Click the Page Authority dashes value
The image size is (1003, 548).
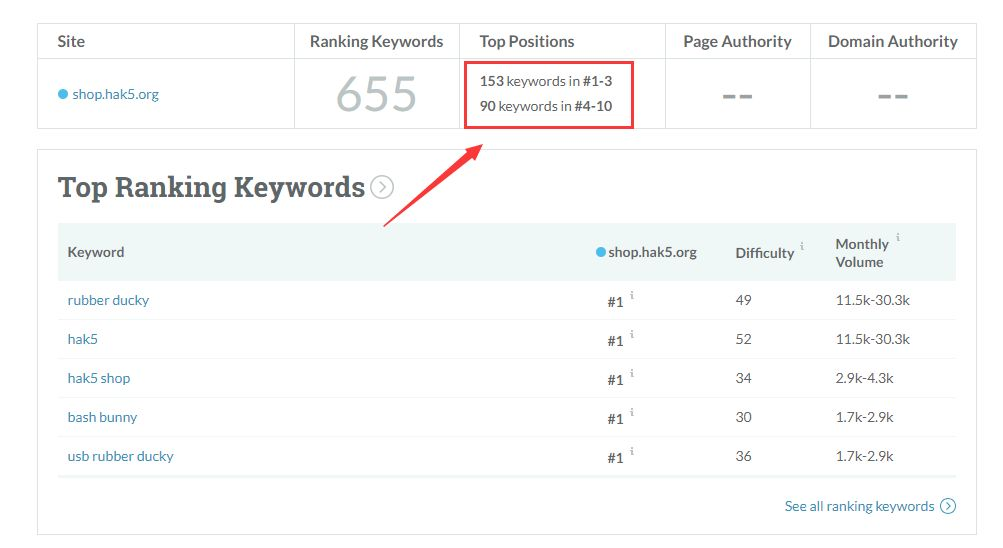[x=738, y=97]
